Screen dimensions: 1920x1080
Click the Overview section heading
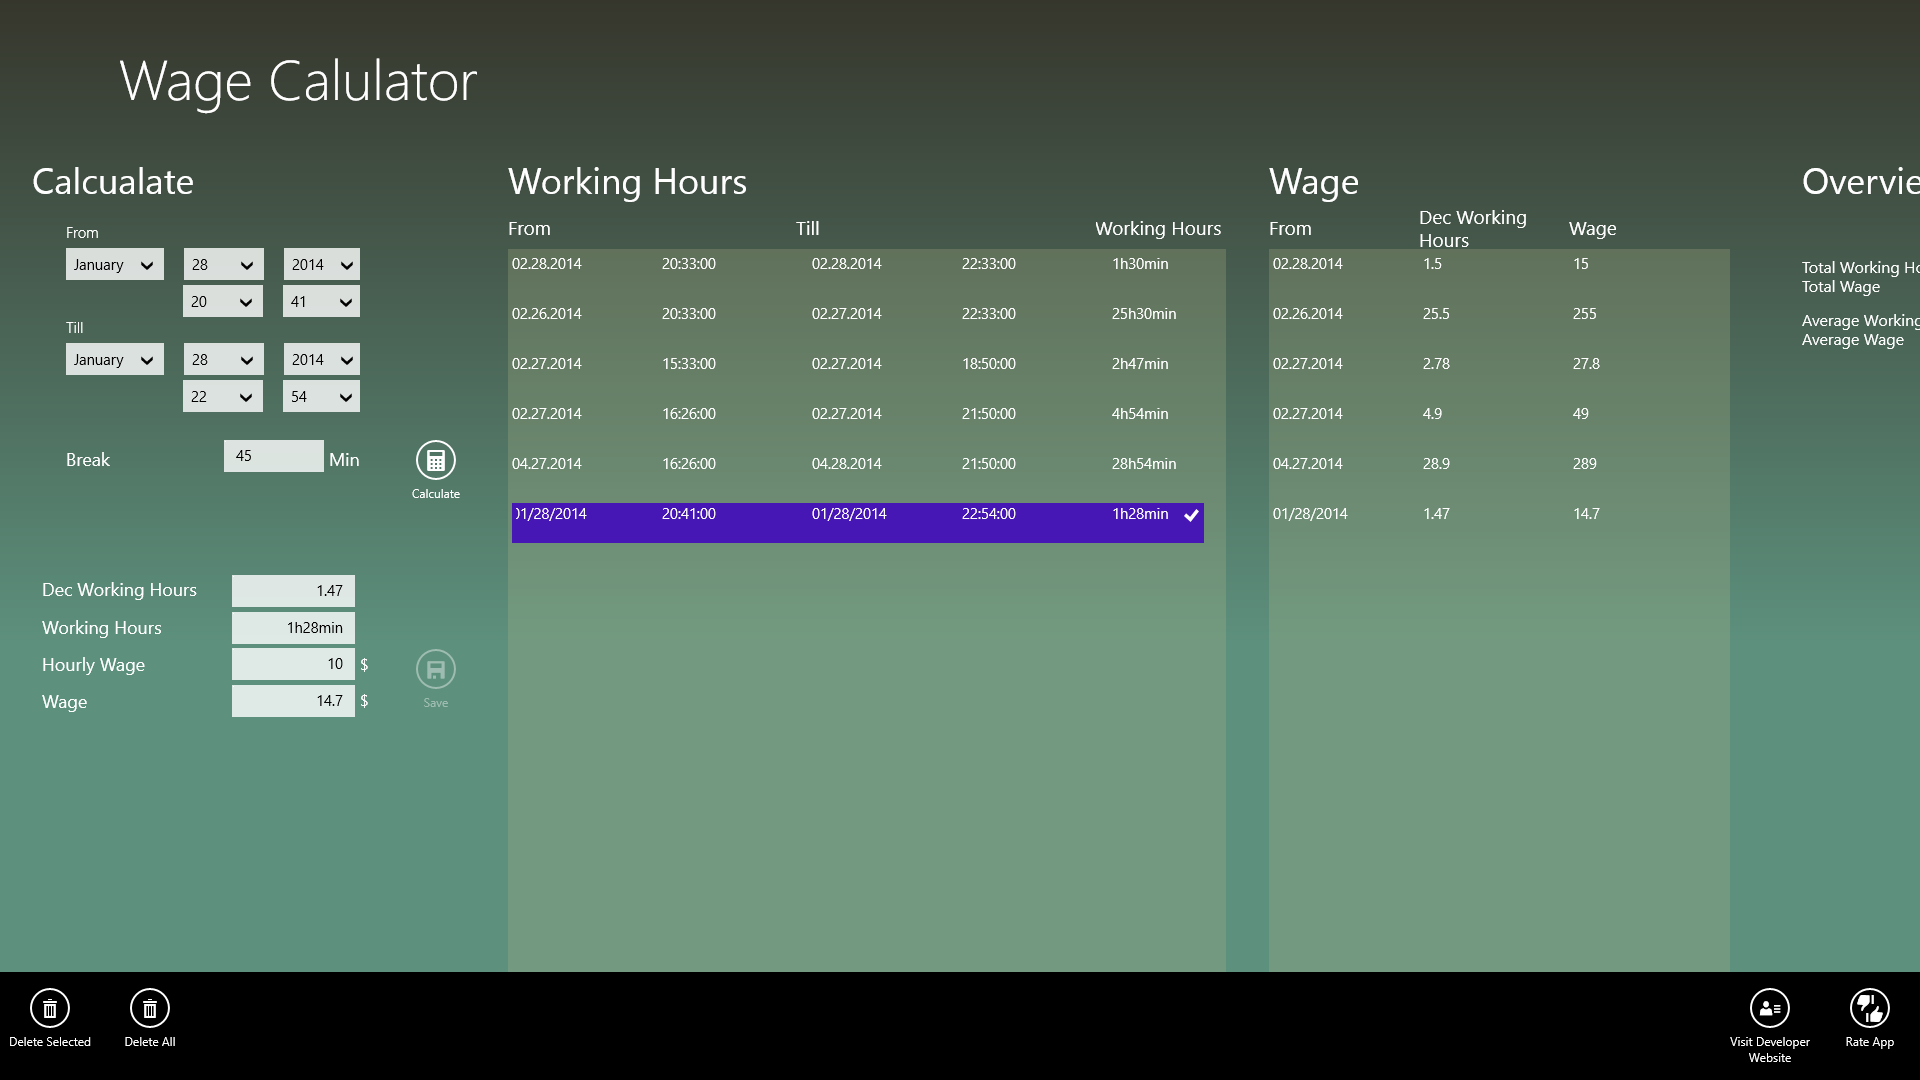[x=1859, y=182]
